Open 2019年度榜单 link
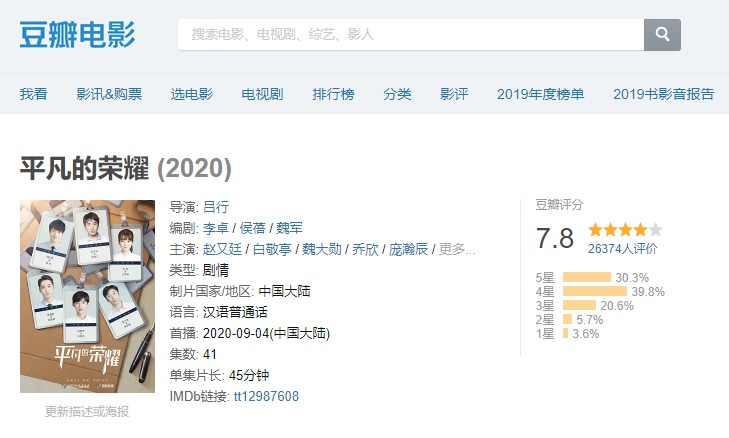729x438 pixels. (540, 94)
